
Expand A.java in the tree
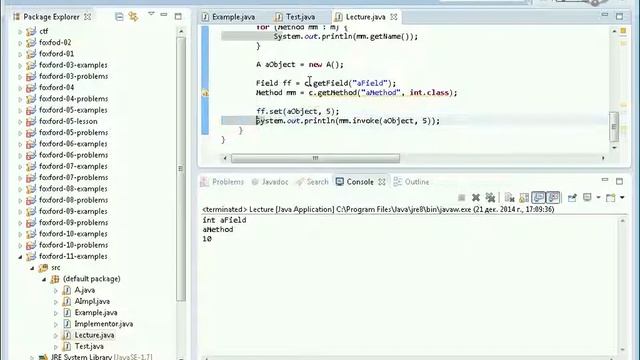pos(56,291)
